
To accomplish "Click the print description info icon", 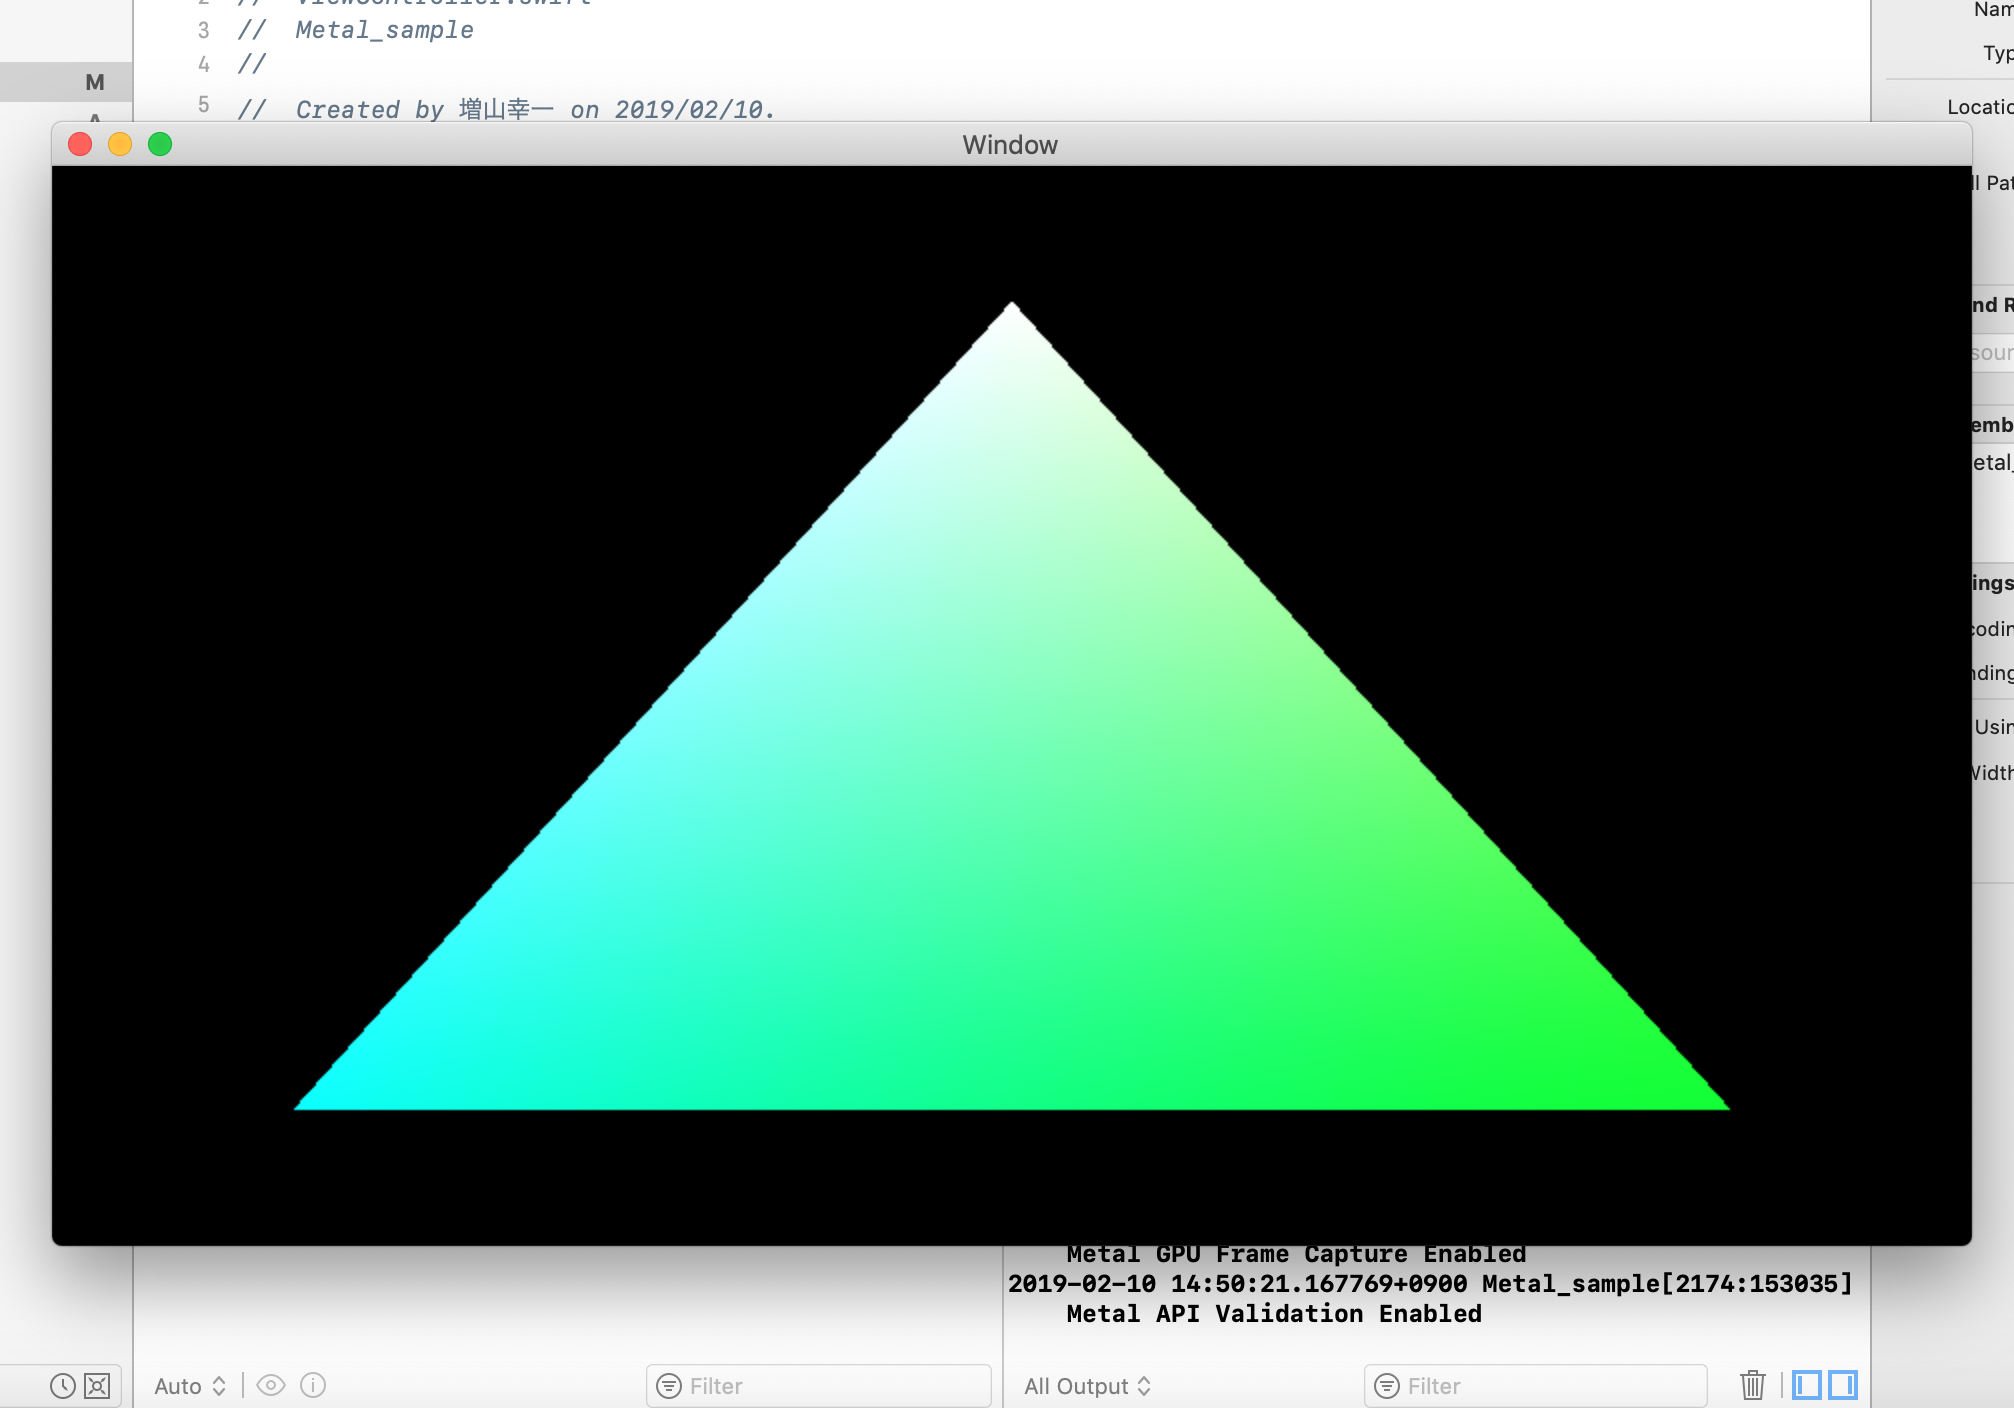I will [313, 1385].
